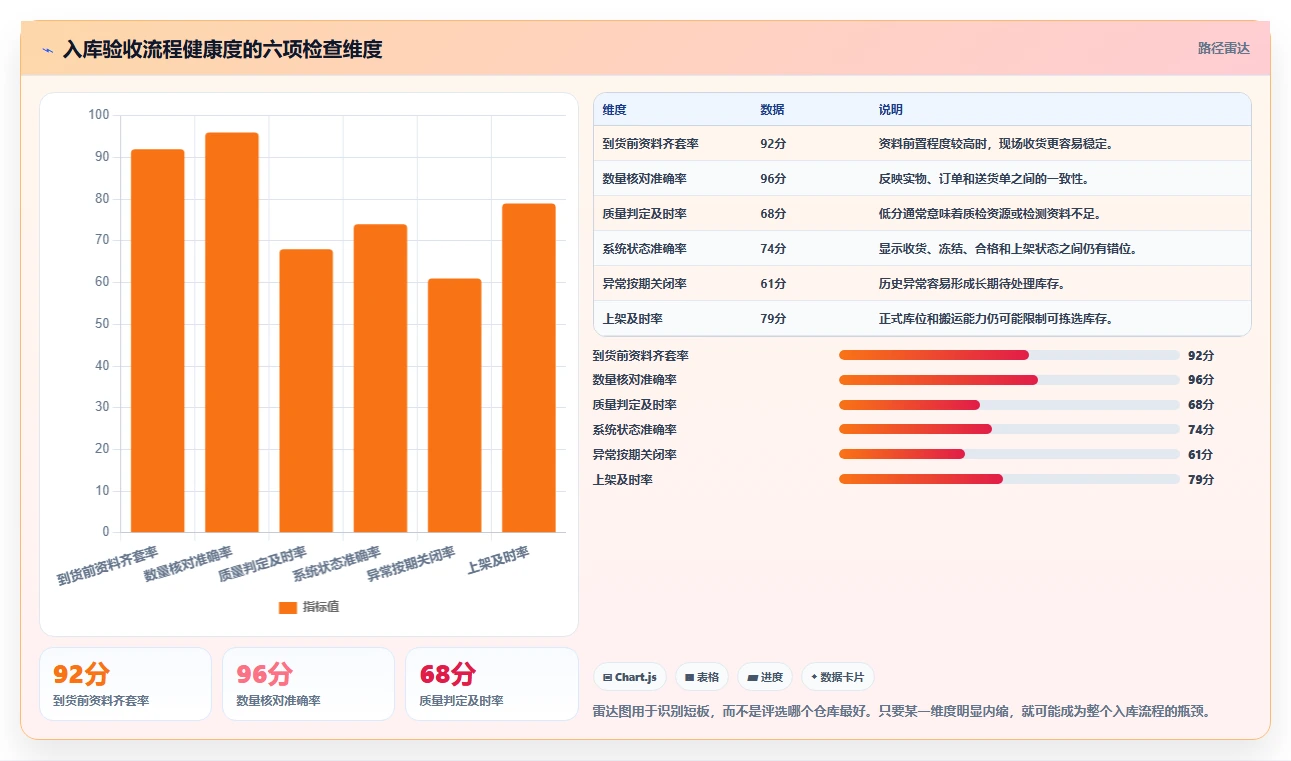
Task: Click description 资料前置程度较高时，现场收货更容易稳定。
Action: (x=997, y=144)
